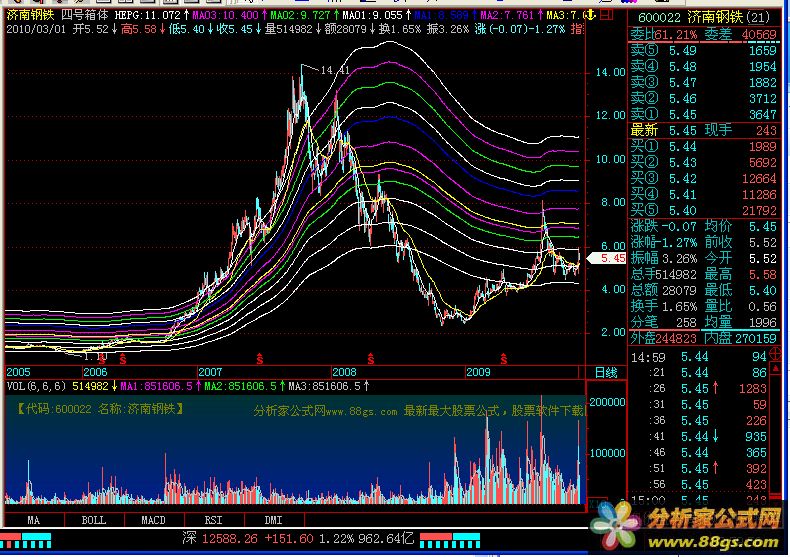
Task: Click the underlined (21) link beside the stock name
Action: point(757,18)
